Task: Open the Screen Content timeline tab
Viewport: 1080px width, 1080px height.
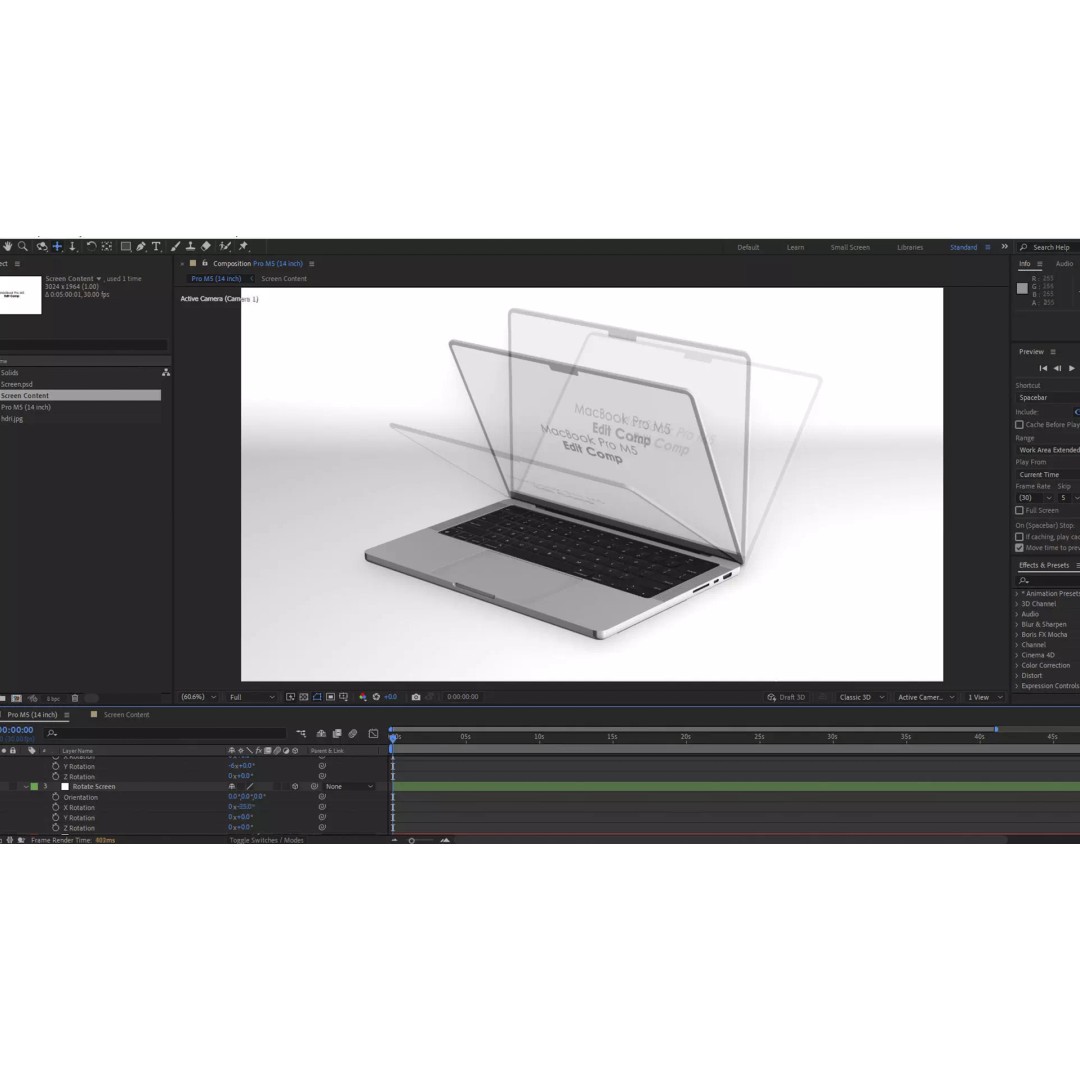Action: [126, 715]
